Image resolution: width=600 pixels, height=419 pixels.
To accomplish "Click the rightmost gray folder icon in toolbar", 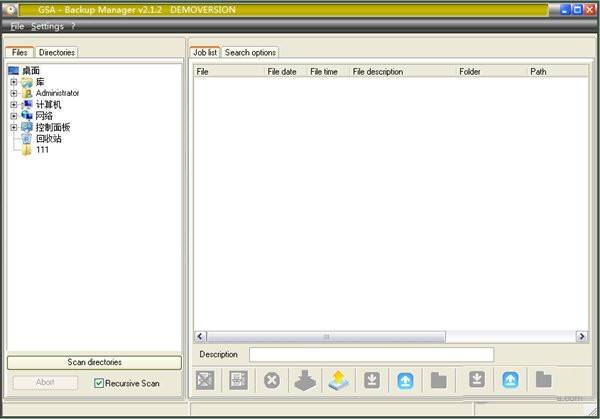I will 543,380.
